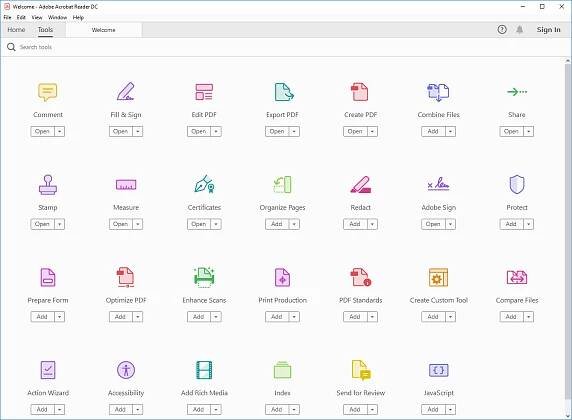Open the Window menu
Image resolution: width=572 pixels, height=420 pixels.
58,17
